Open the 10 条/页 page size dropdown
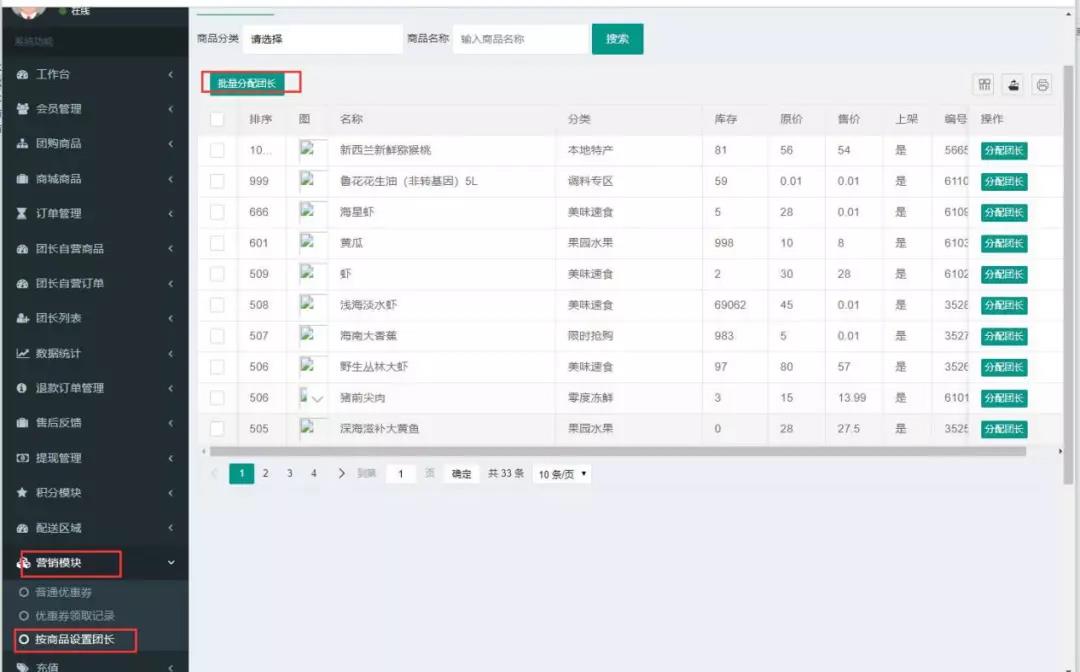Image resolution: width=1080 pixels, height=672 pixels. pyautogui.click(x=562, y=474)
